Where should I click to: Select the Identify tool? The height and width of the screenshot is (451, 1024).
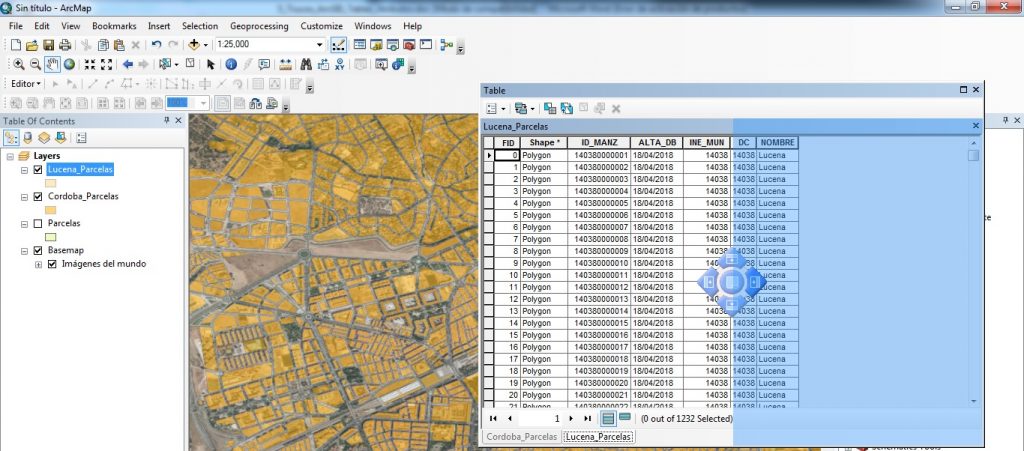(230, 64)
